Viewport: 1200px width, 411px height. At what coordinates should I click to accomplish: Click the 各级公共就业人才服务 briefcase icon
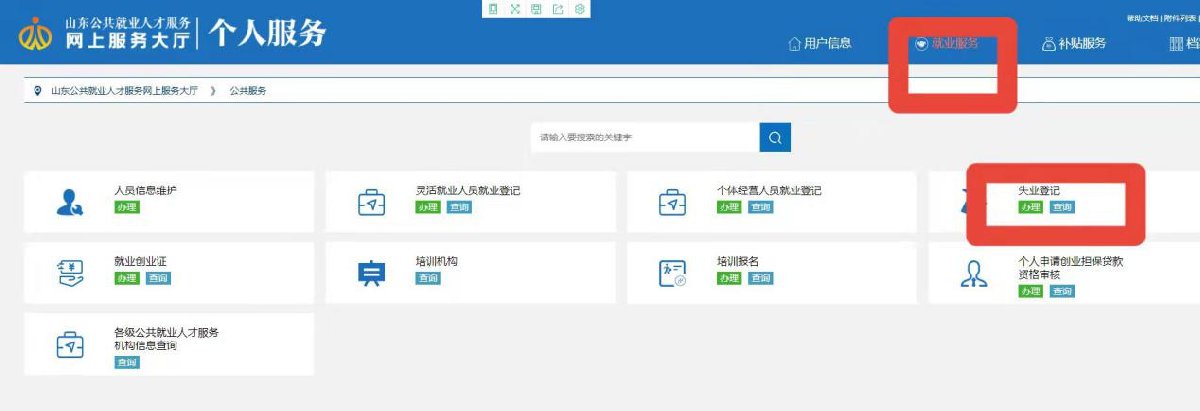click(70, 344)
